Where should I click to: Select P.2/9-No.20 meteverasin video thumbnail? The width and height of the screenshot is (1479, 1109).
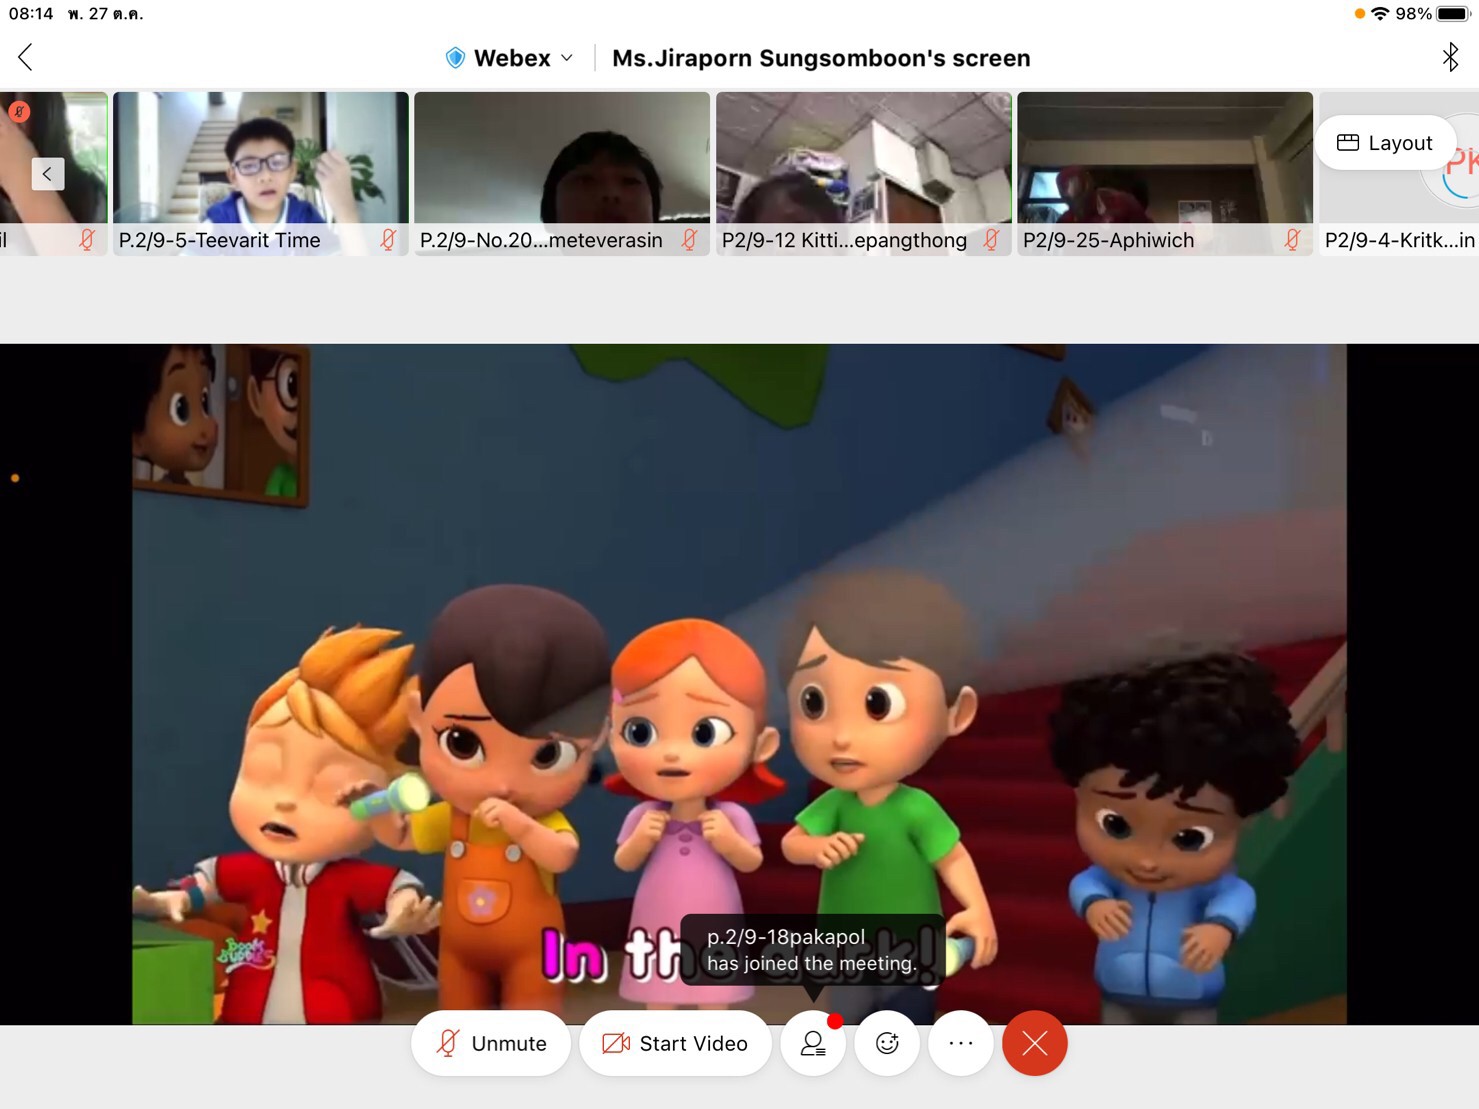pos(562,173)
